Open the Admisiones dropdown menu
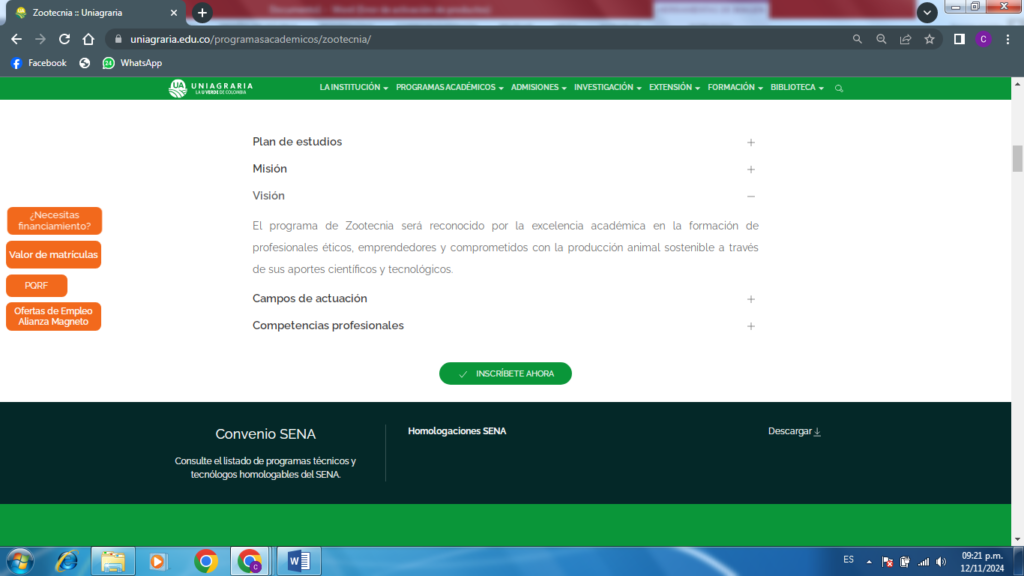This screenshot has height=576, width=1024. pos(538,88)
